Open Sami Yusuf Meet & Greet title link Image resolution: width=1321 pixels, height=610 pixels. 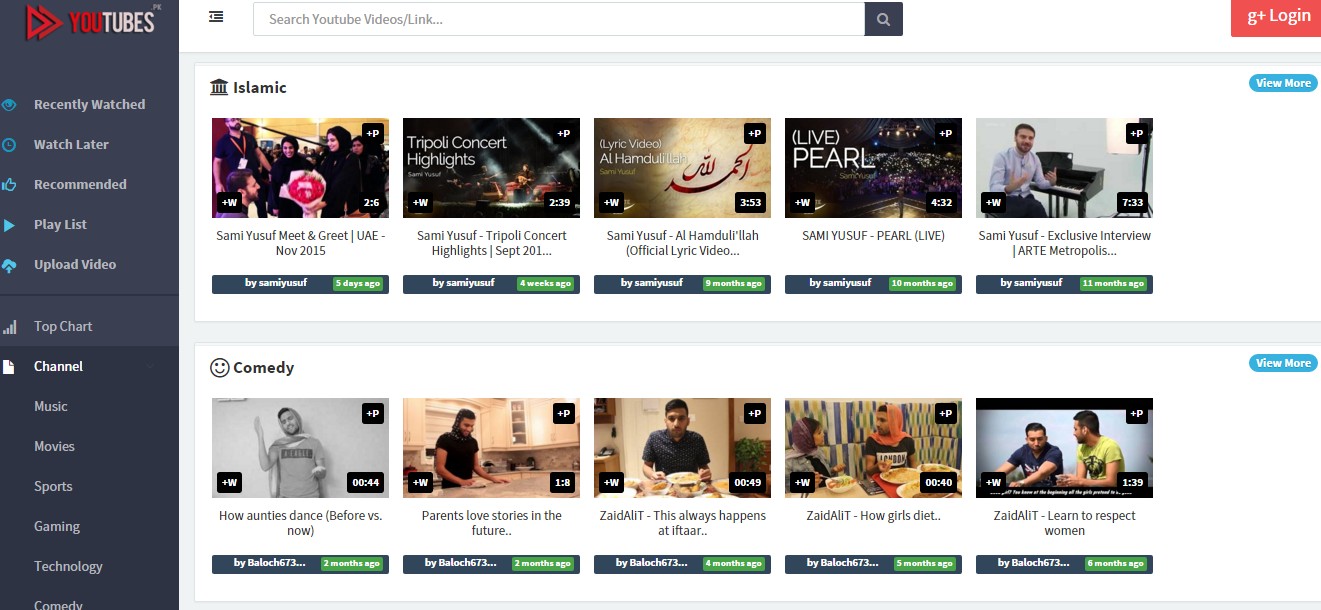(x=300, y=243)
